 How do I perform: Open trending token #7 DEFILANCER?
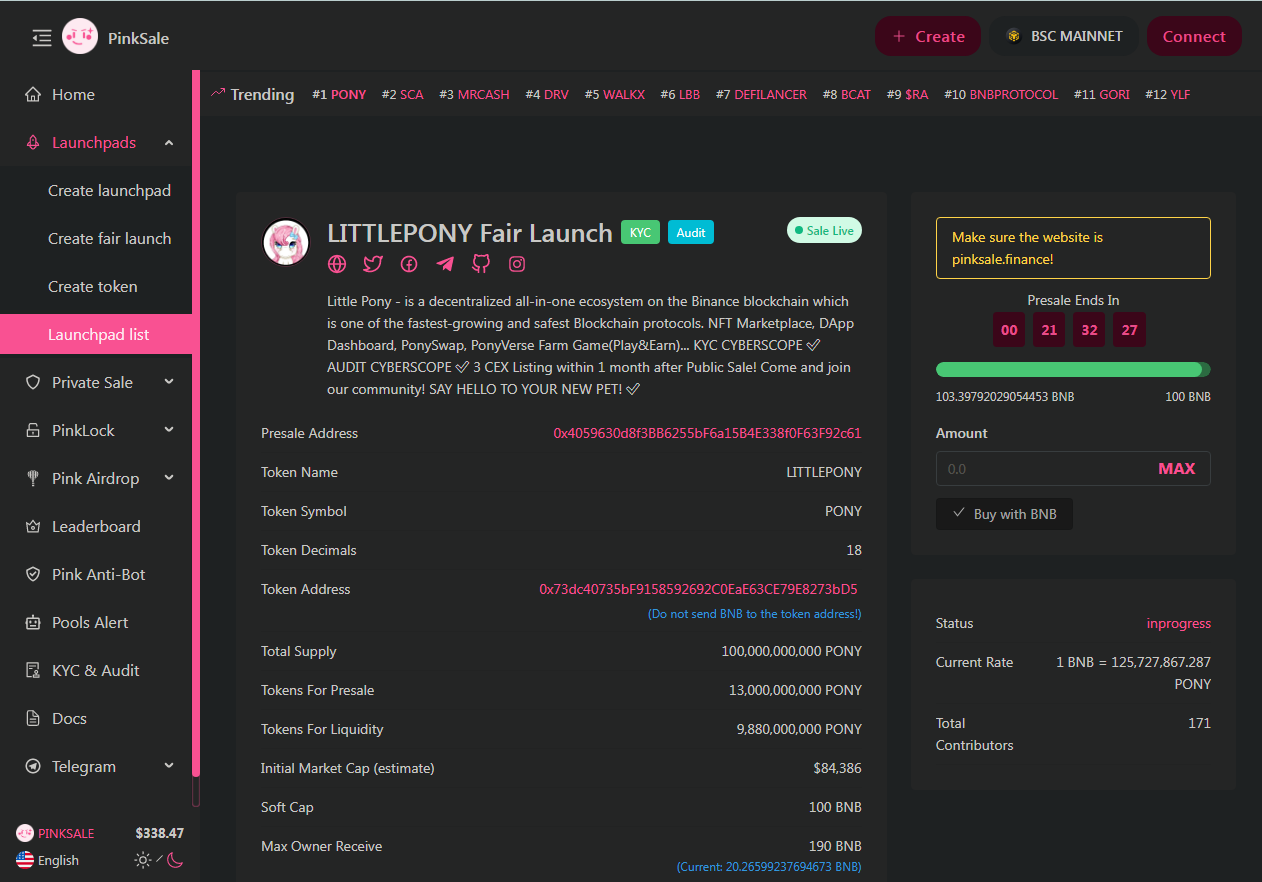pos(761,94)
